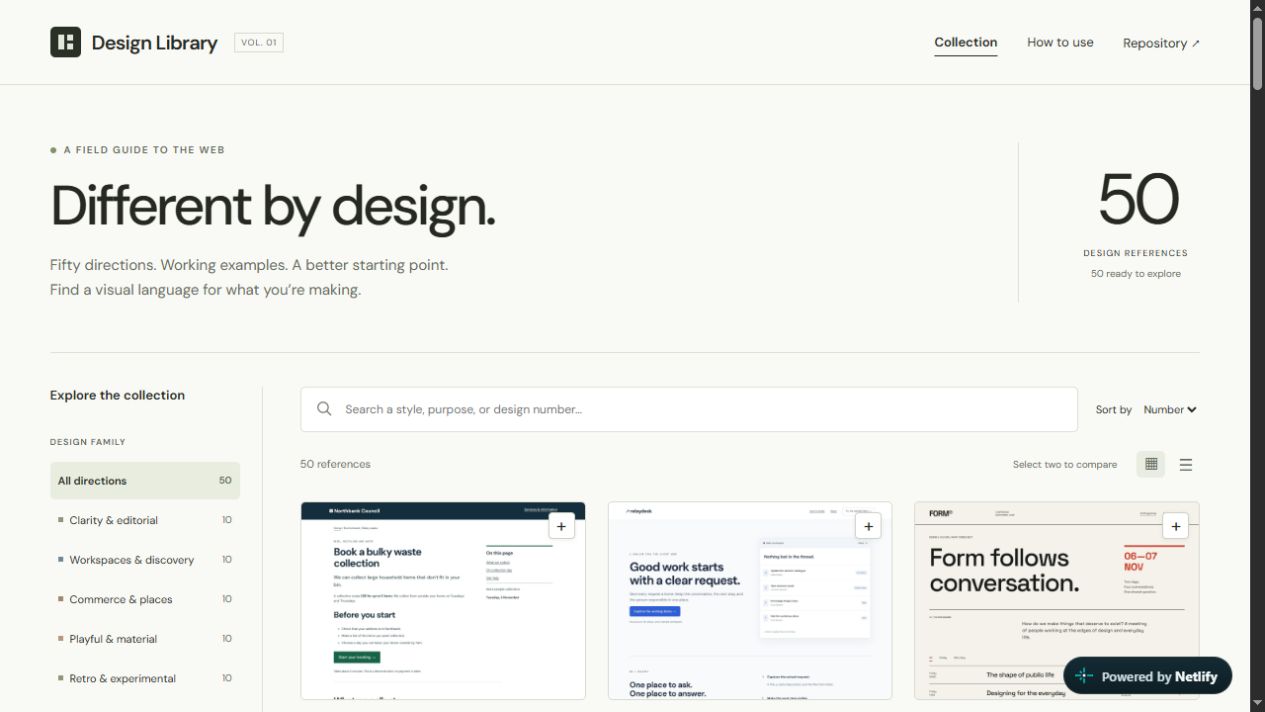The image size is (1265, 712).
Task: Add Northbank Council card to compare
Action: click(561, 526)
